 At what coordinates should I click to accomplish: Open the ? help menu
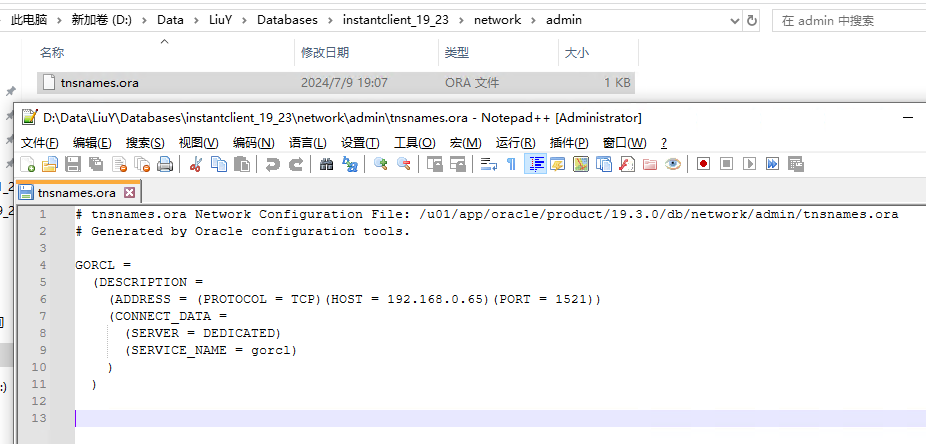point(664,143)
